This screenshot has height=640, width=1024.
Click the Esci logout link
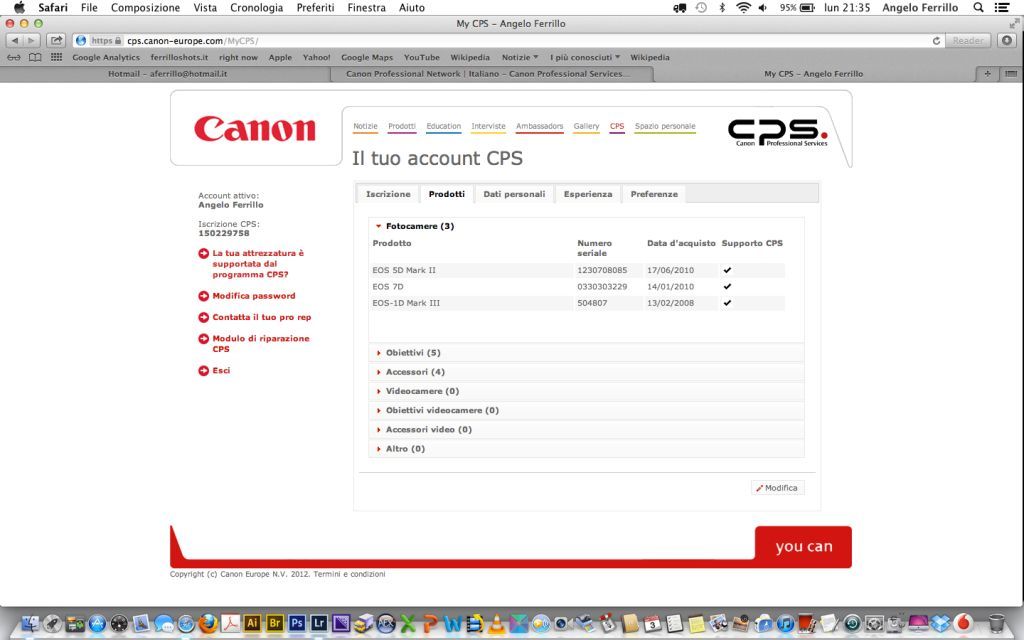[x=221, y=371]
